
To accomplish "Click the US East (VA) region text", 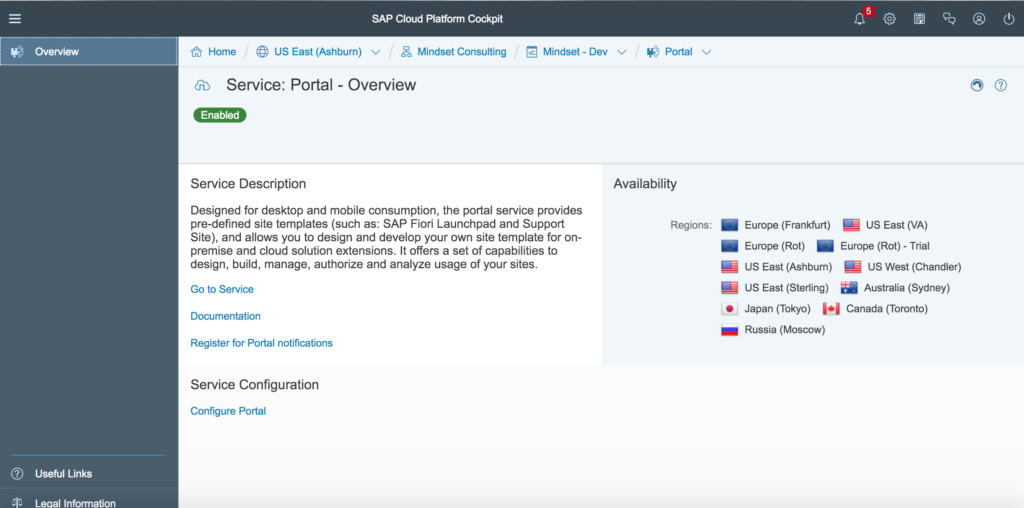I will pyautogui.click(x=897, y=225).
